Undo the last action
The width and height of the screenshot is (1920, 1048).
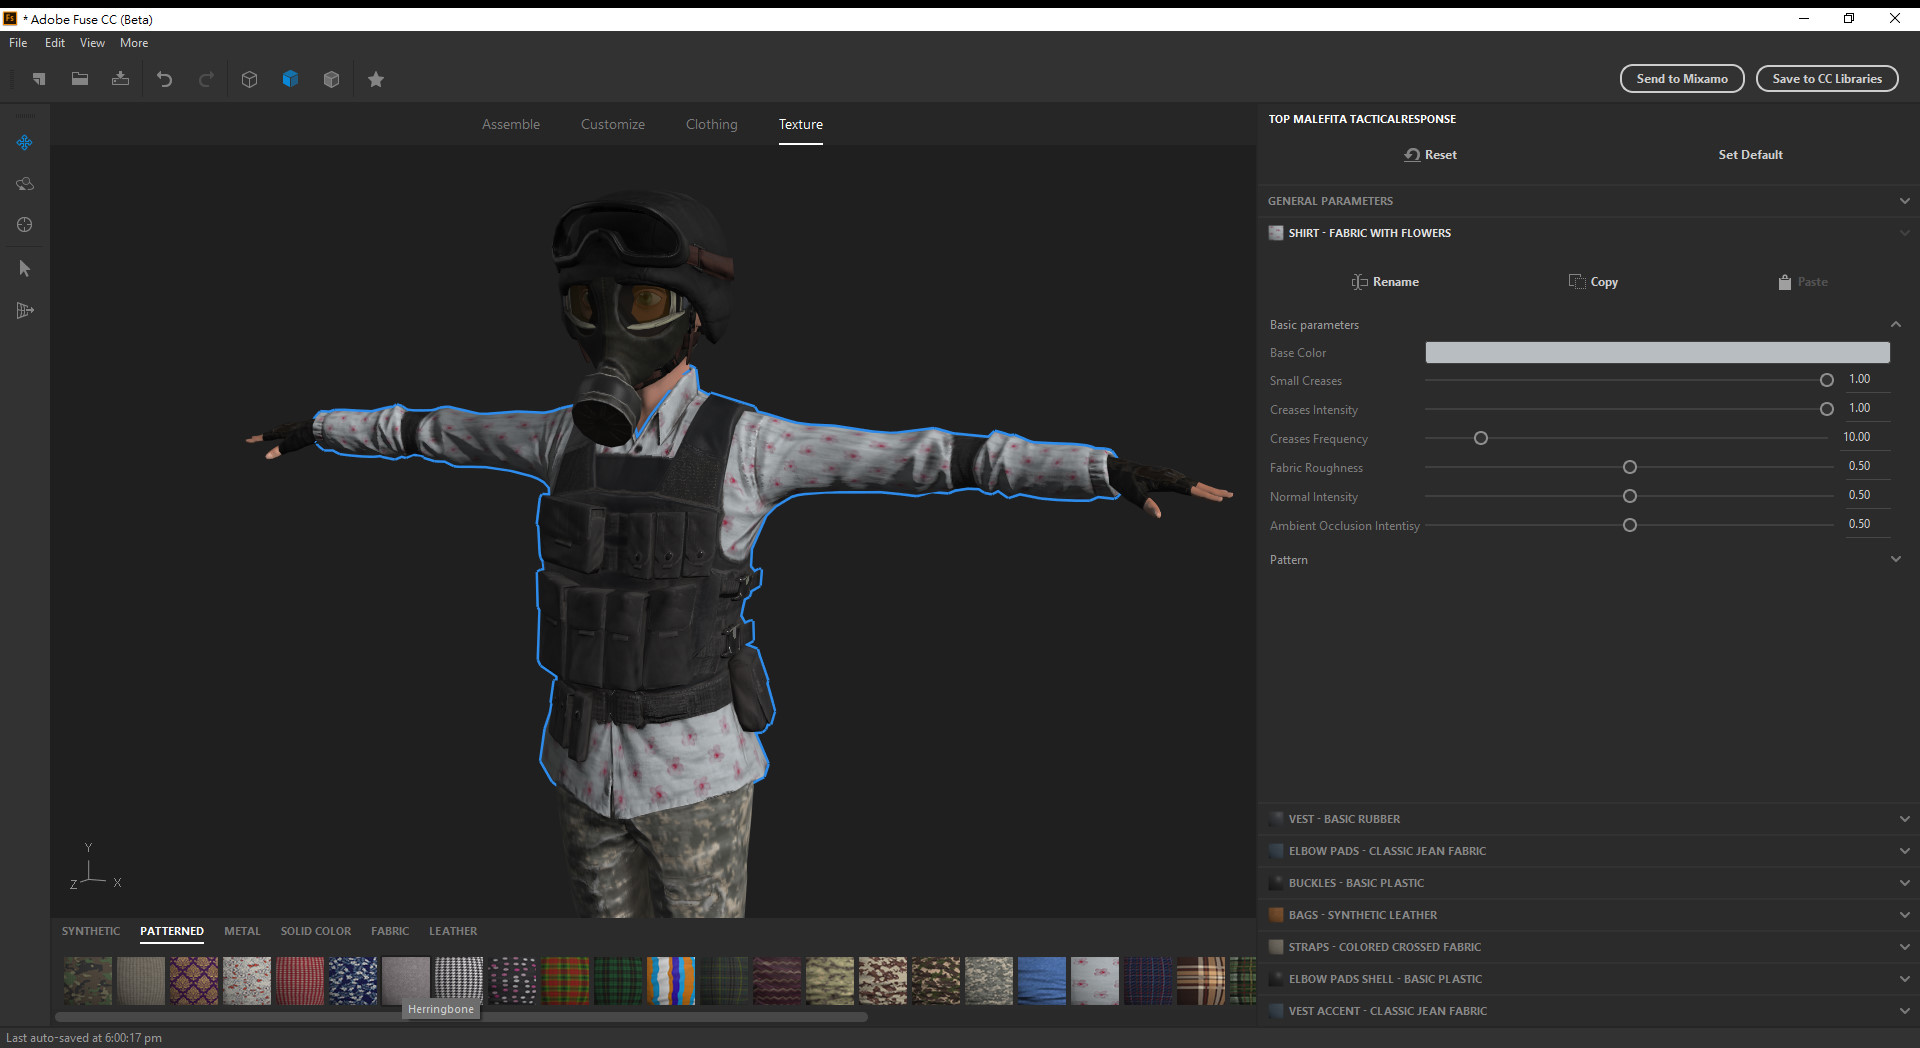tap(165, 79)
